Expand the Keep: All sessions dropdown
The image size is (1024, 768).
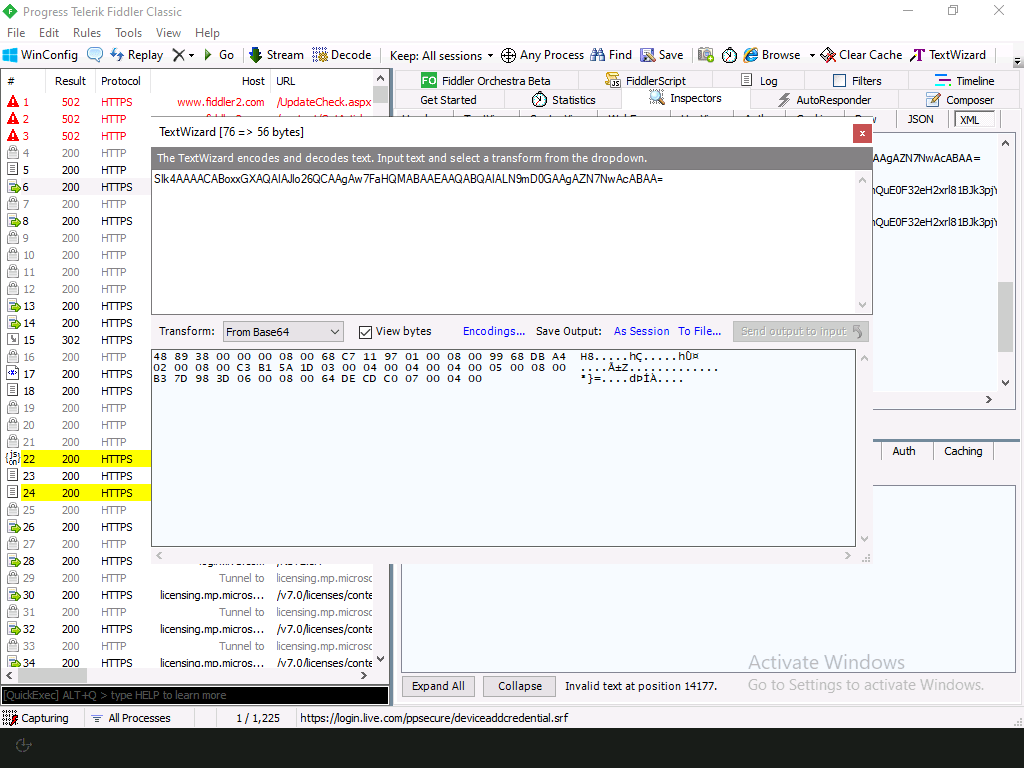(441, 55)
